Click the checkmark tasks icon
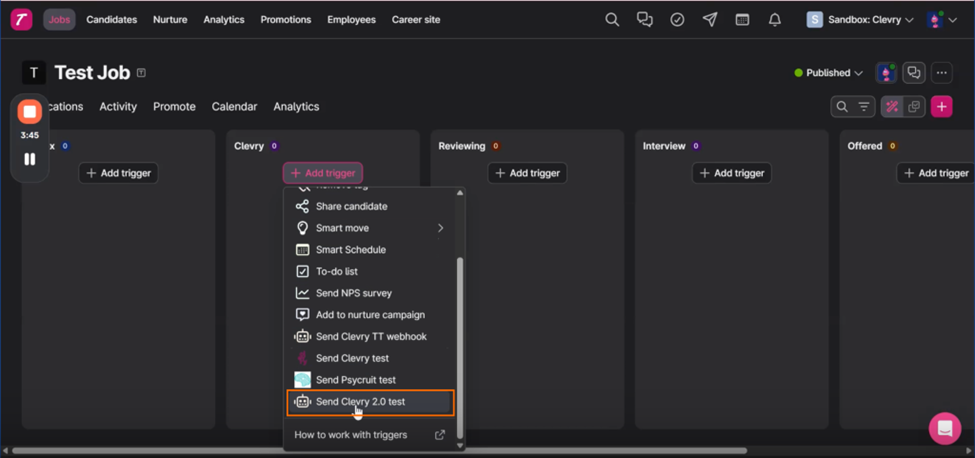The height and width of the screenshot is (458, 975). pos(677,20)
